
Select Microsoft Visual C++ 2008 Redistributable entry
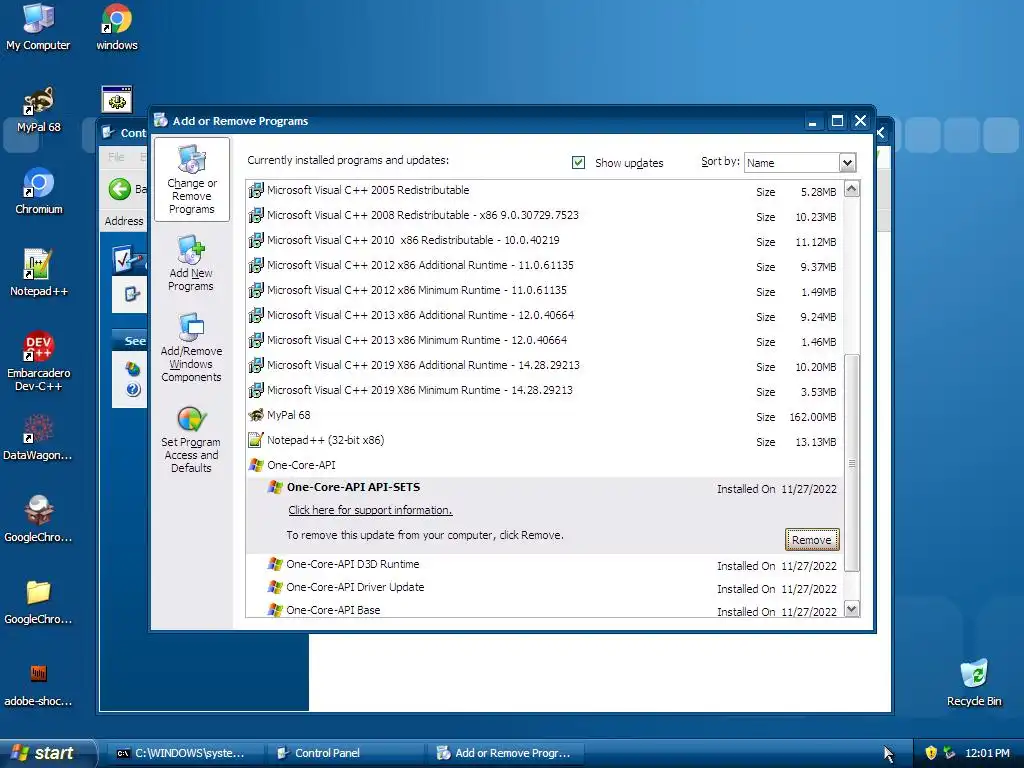543,216
